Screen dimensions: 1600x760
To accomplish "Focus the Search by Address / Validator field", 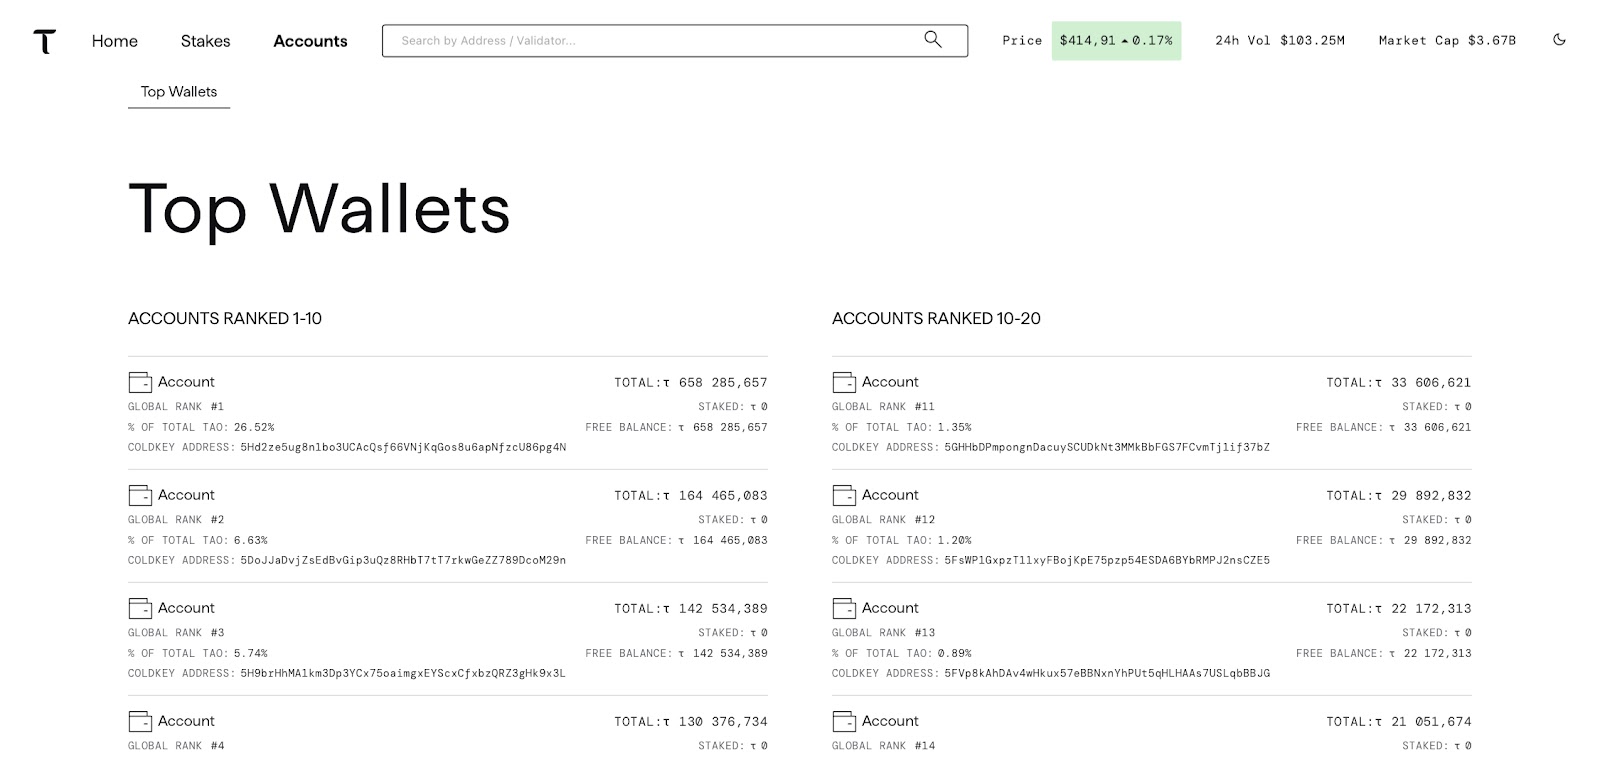I will (675, 41).
